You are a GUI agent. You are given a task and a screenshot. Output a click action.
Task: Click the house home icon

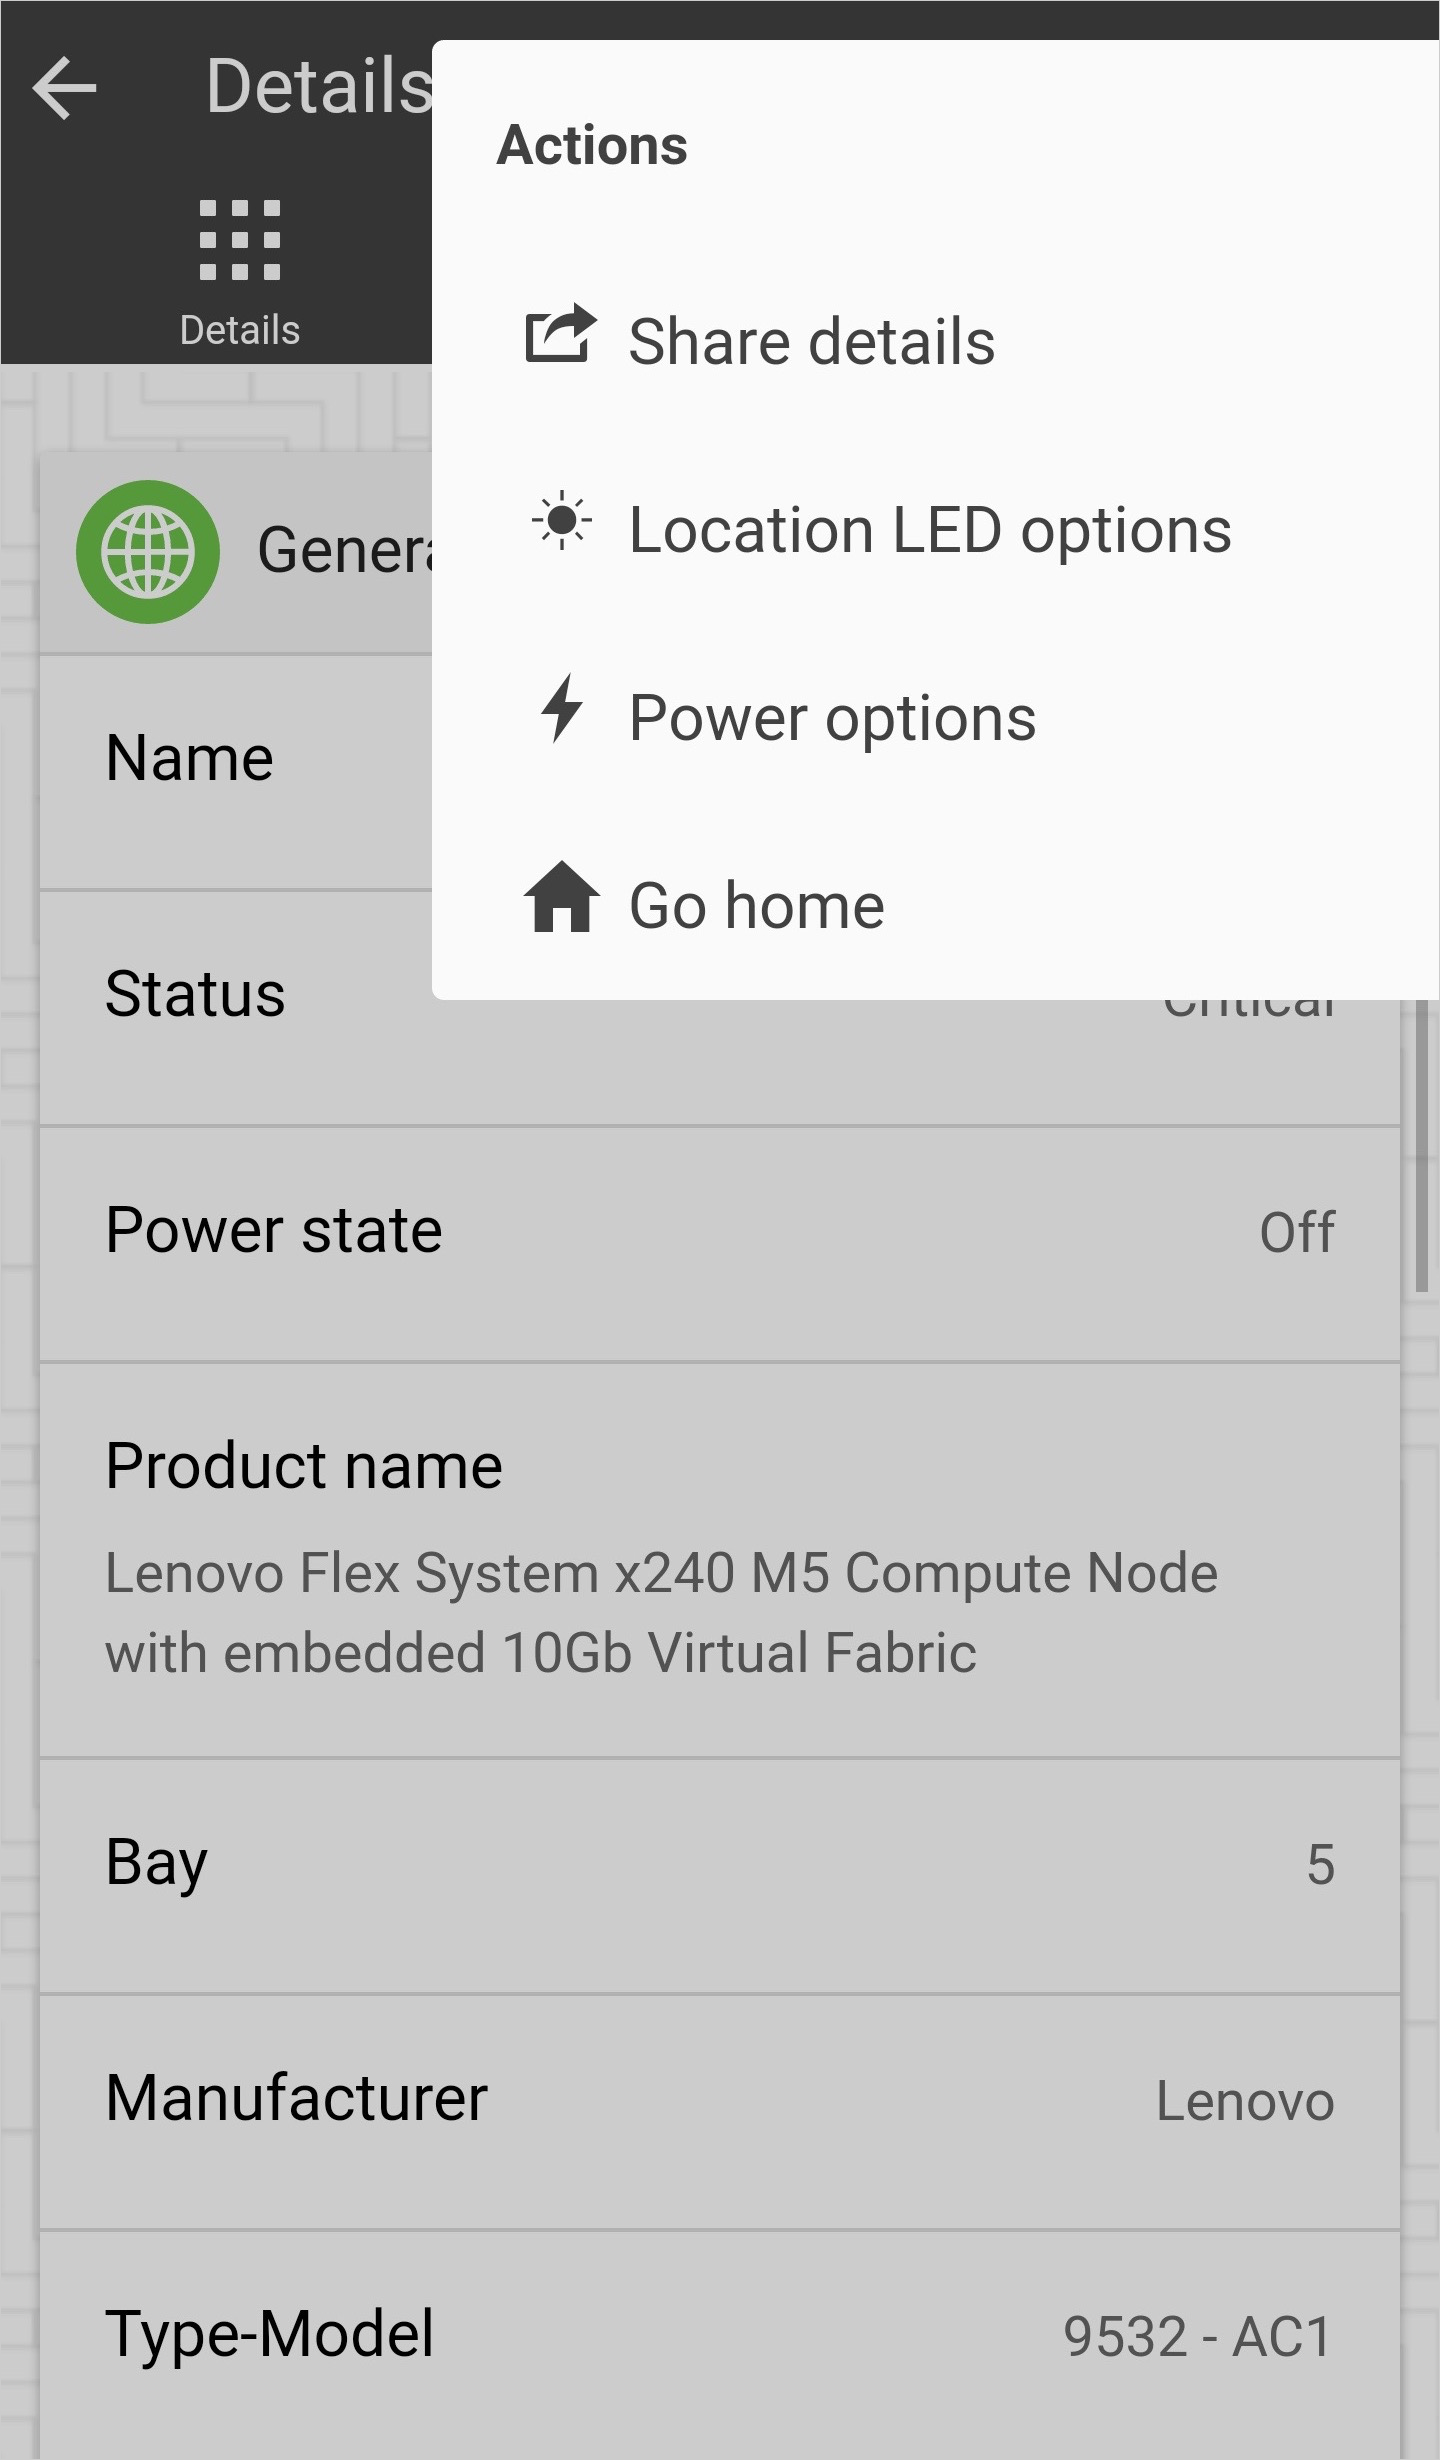[x=561, y=898]
